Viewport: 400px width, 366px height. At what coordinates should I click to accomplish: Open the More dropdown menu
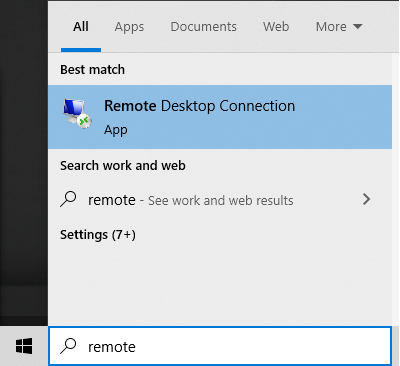pos(339,27)
